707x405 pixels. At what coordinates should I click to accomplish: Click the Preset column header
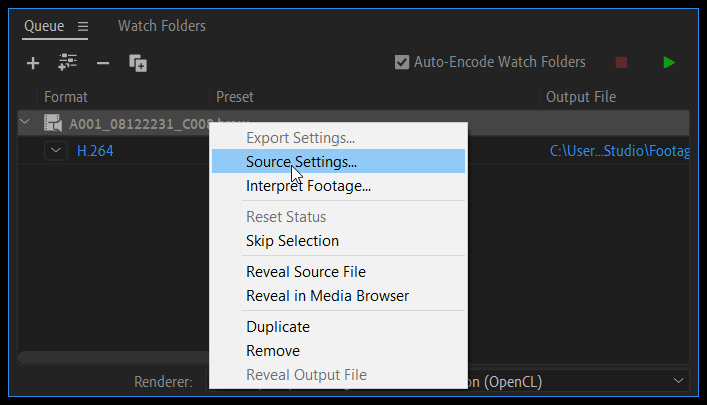click(x=235, y=97)
